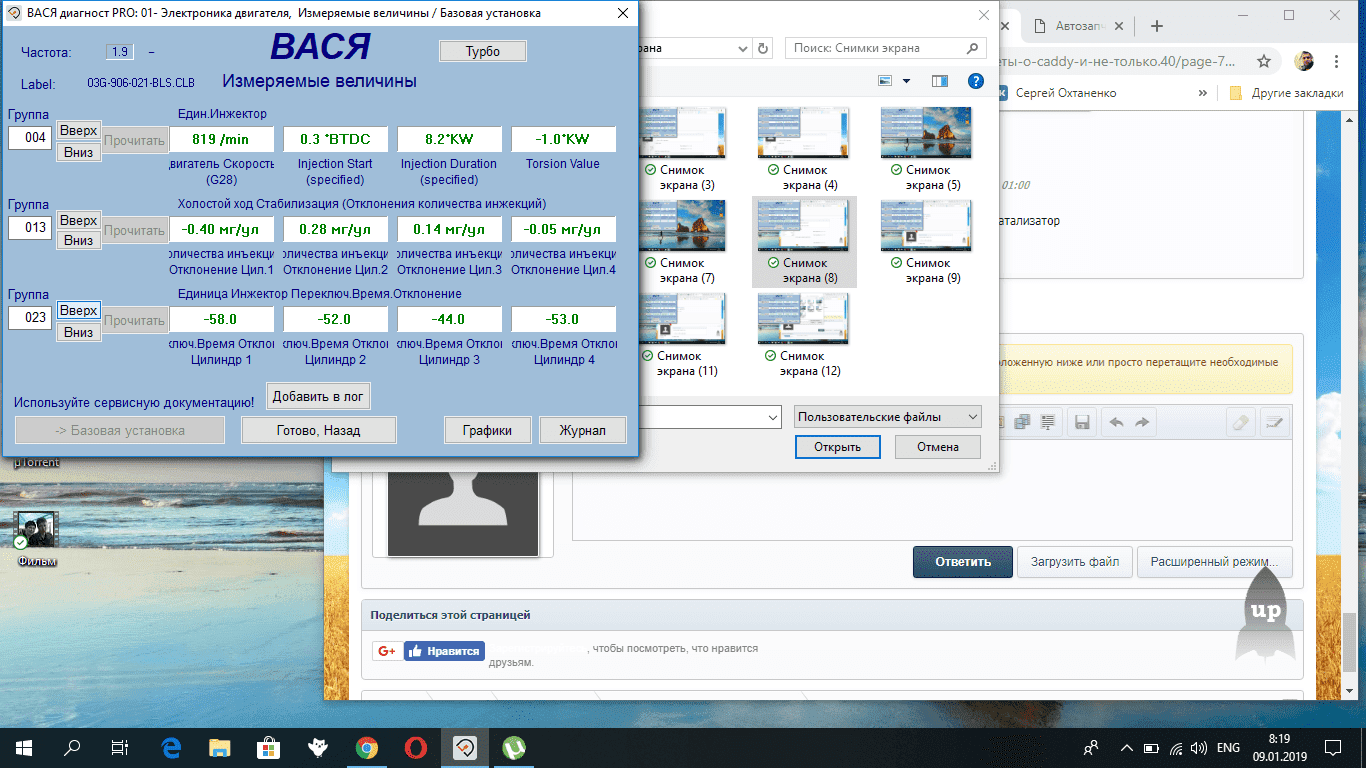Viewport: 1366px width, 768px height.
Task: Click redo arrow in editor toolbar
Action: [1142, 423]
